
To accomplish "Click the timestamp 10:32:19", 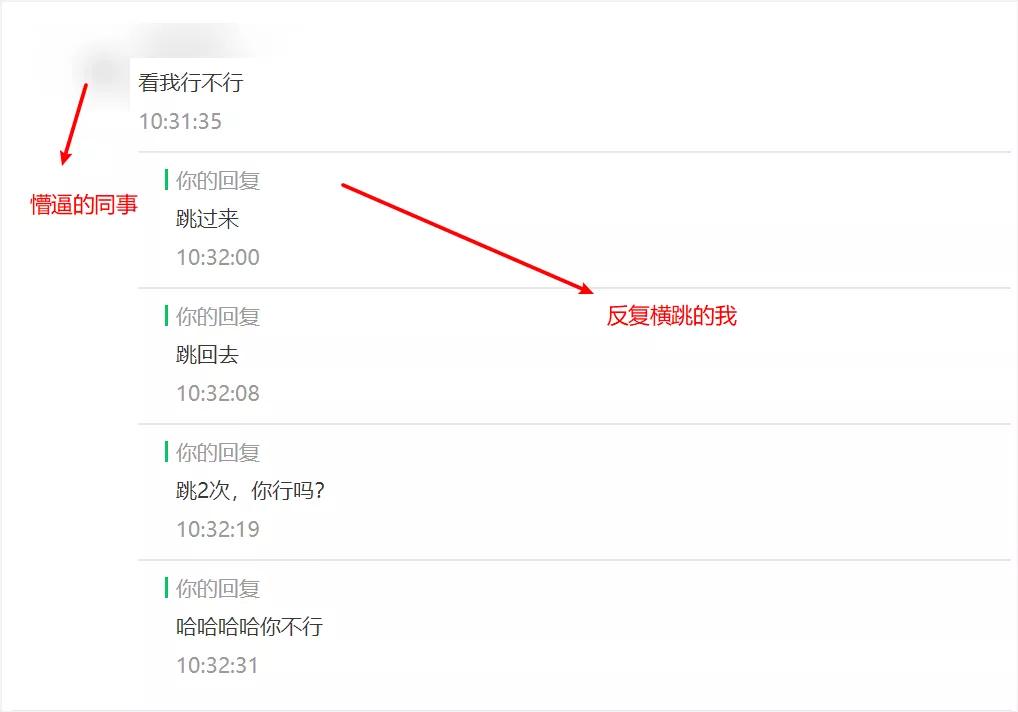I will tap(218, 530).
